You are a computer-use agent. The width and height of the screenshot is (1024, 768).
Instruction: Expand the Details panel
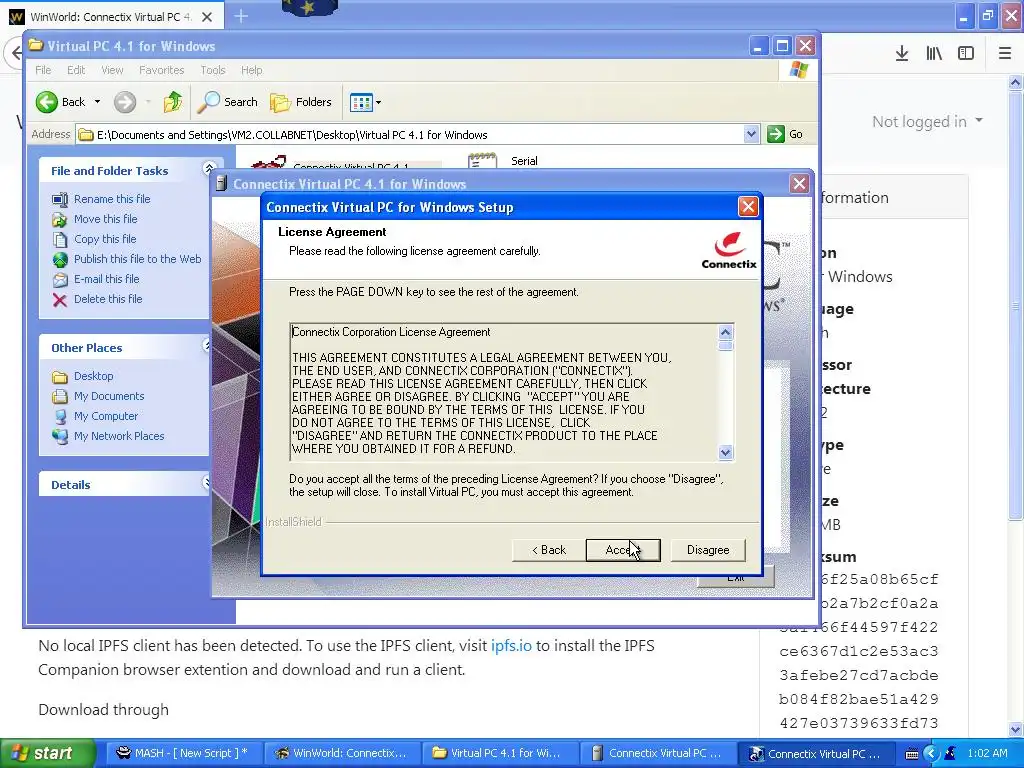206,483
